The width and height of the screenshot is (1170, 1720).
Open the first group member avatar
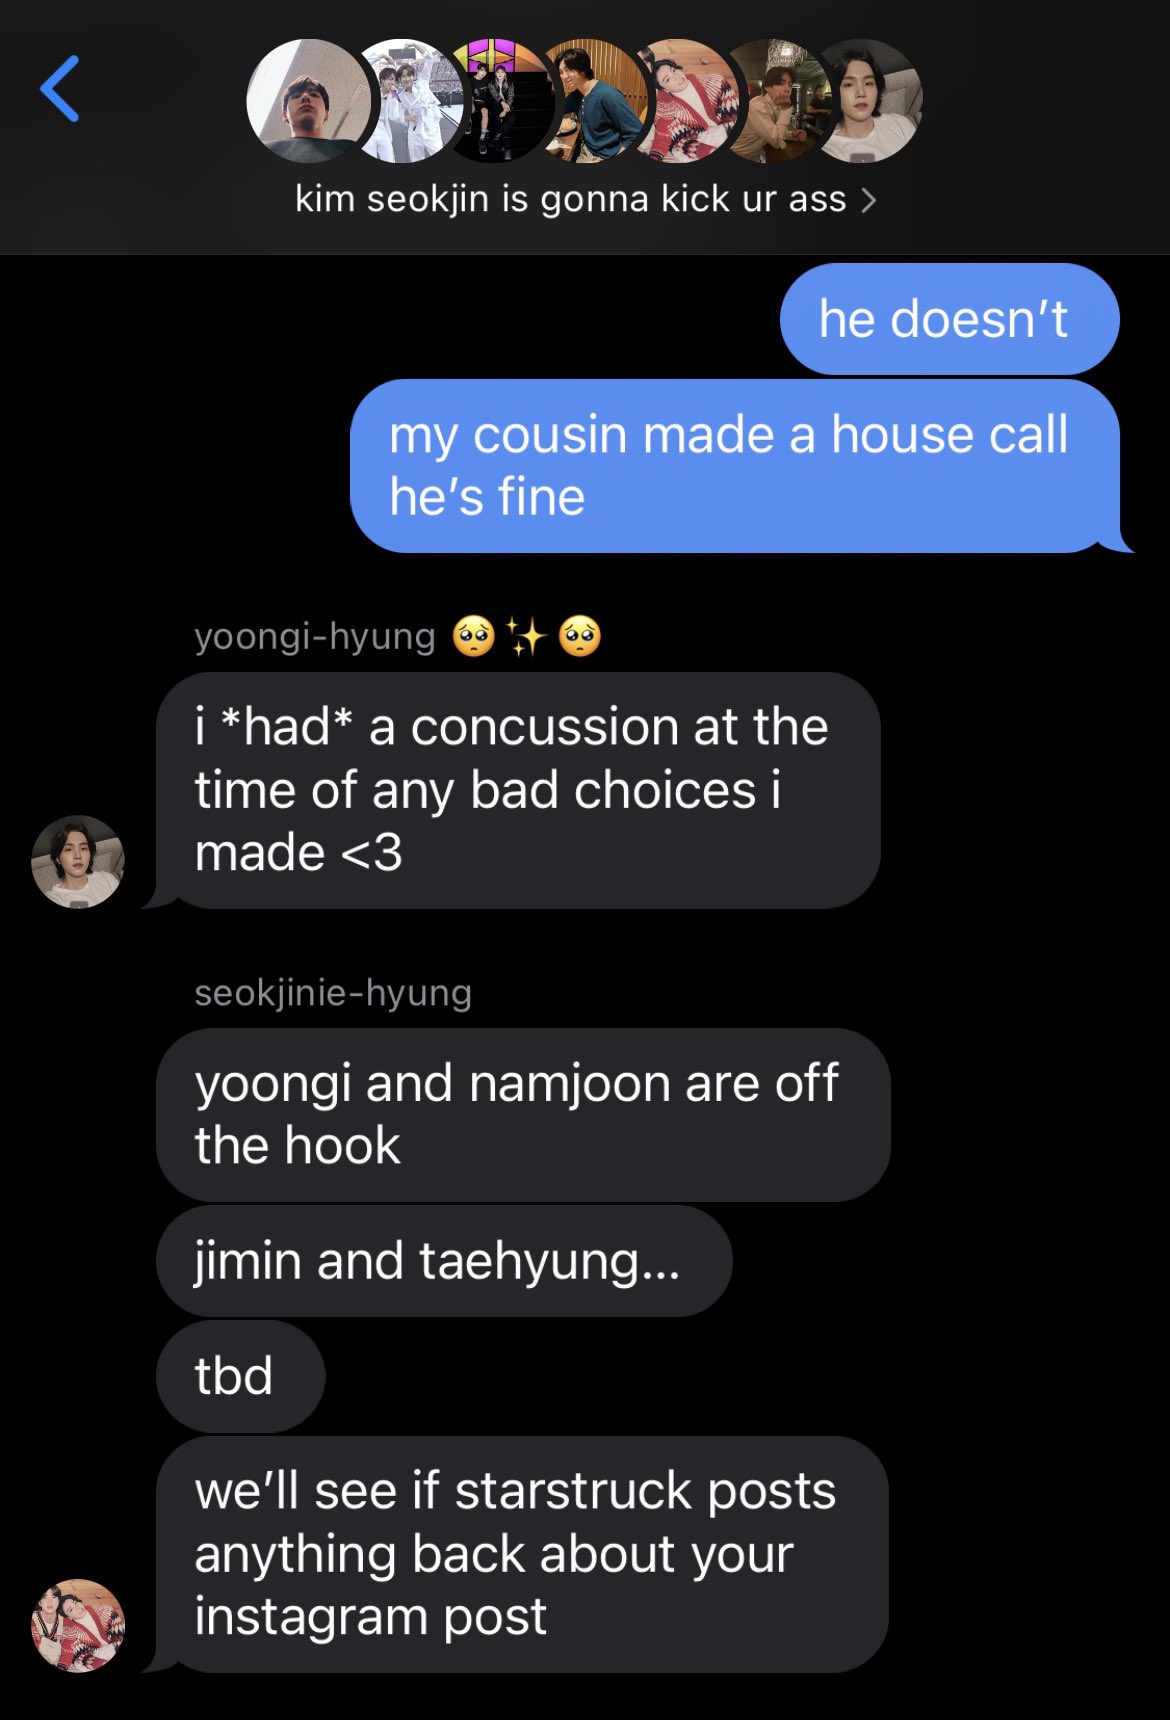point(308,101)
